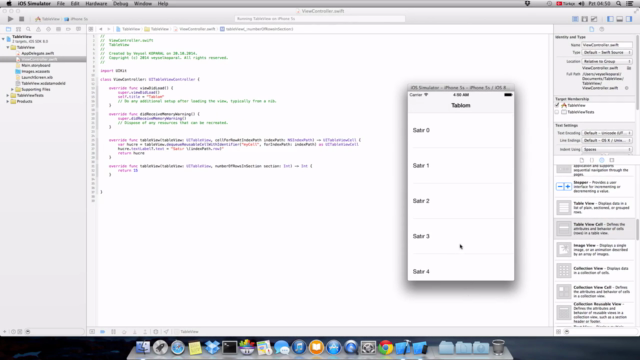Viewport: 640px width, 360px height.
Task: Open the Media library
Action: (x=612, y=160)
